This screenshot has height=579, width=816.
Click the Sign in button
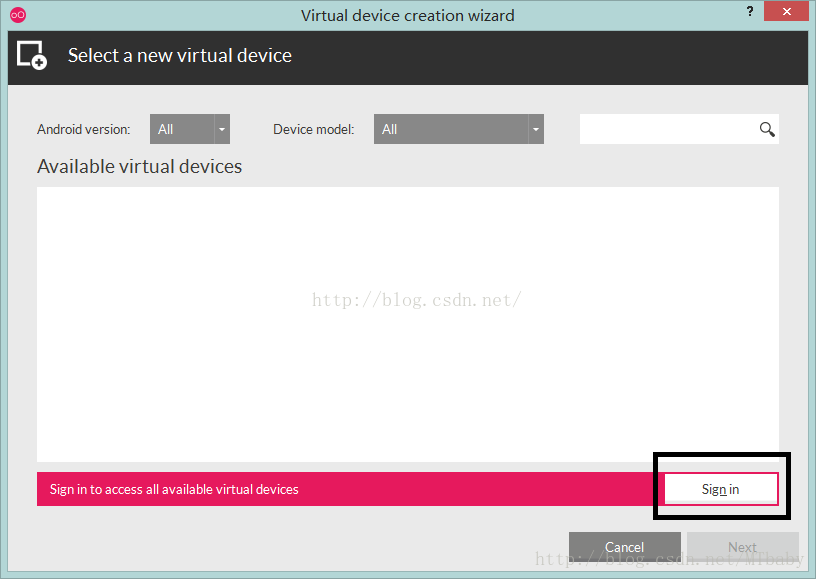(x=721, y=489)
